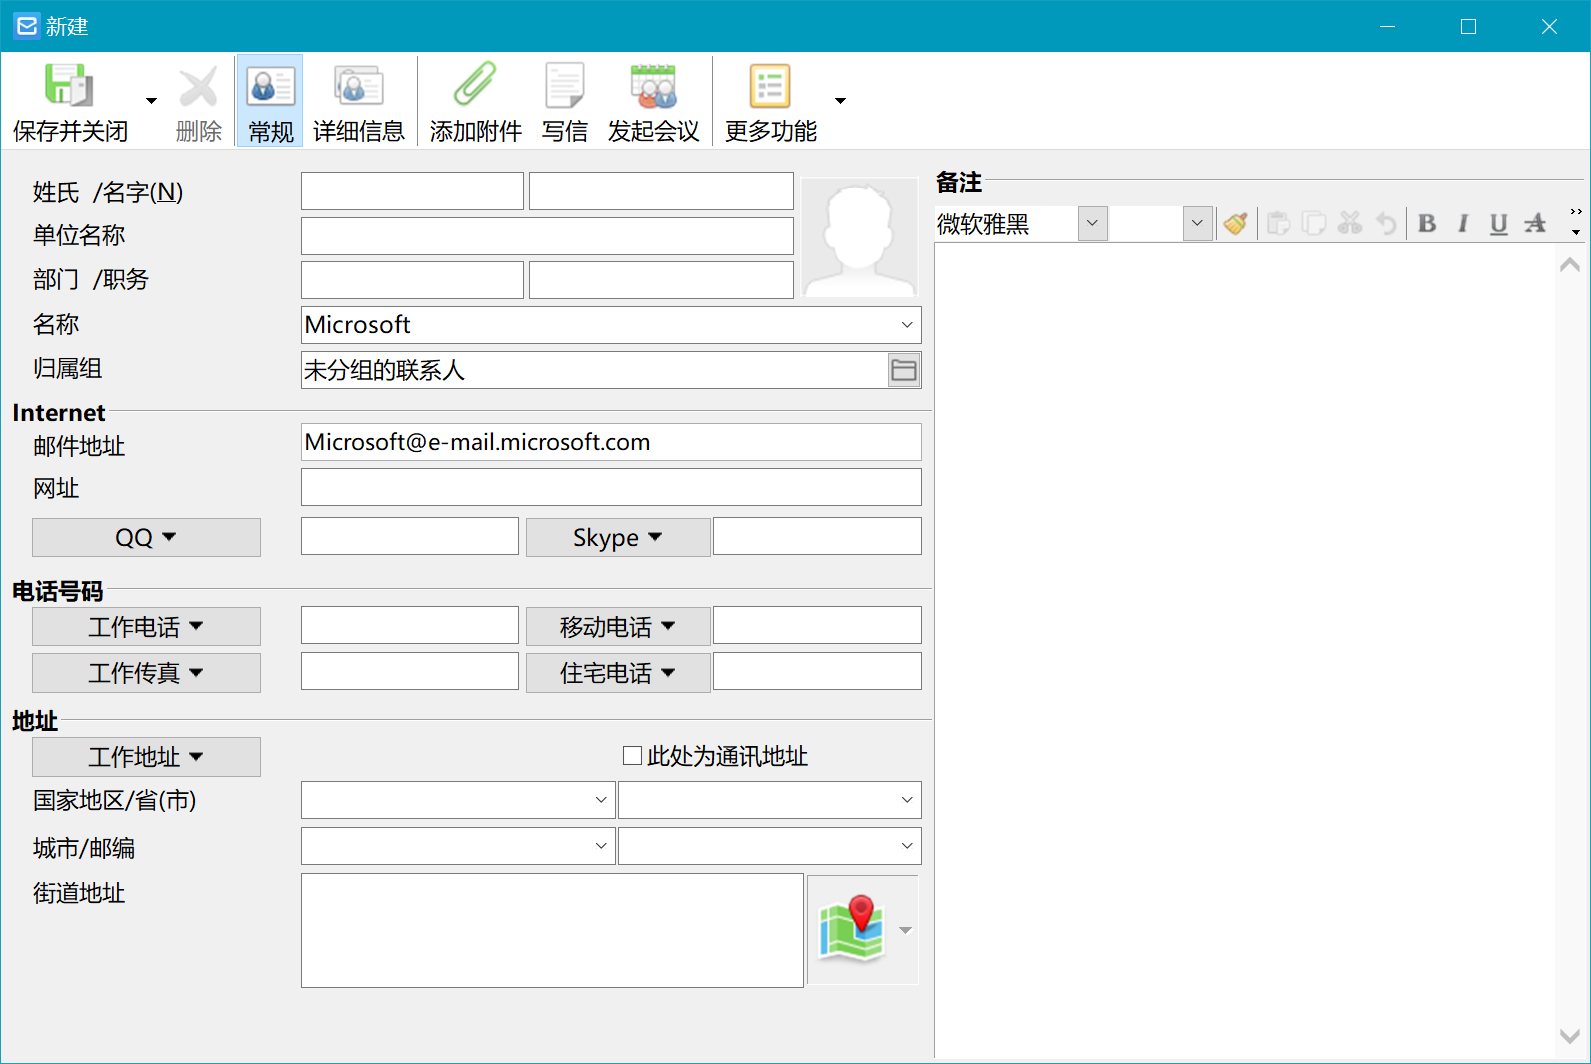Click the 名字 given name input field

[x=661, y=191]
